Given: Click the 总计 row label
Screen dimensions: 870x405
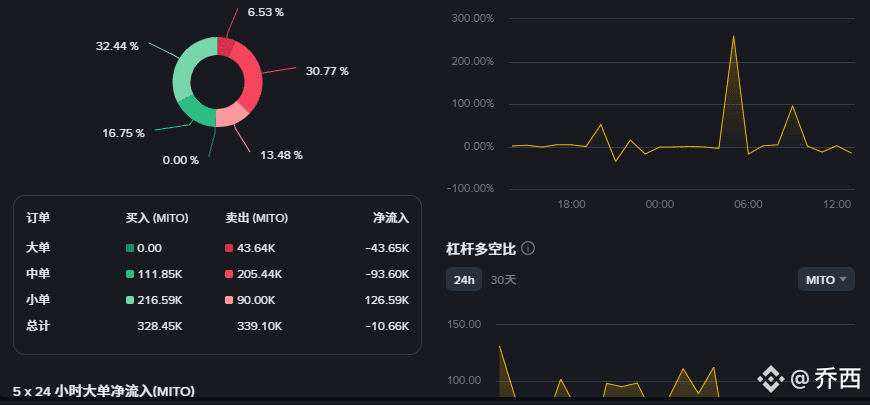Looking at the screenshot, I should tap(38, 326).
